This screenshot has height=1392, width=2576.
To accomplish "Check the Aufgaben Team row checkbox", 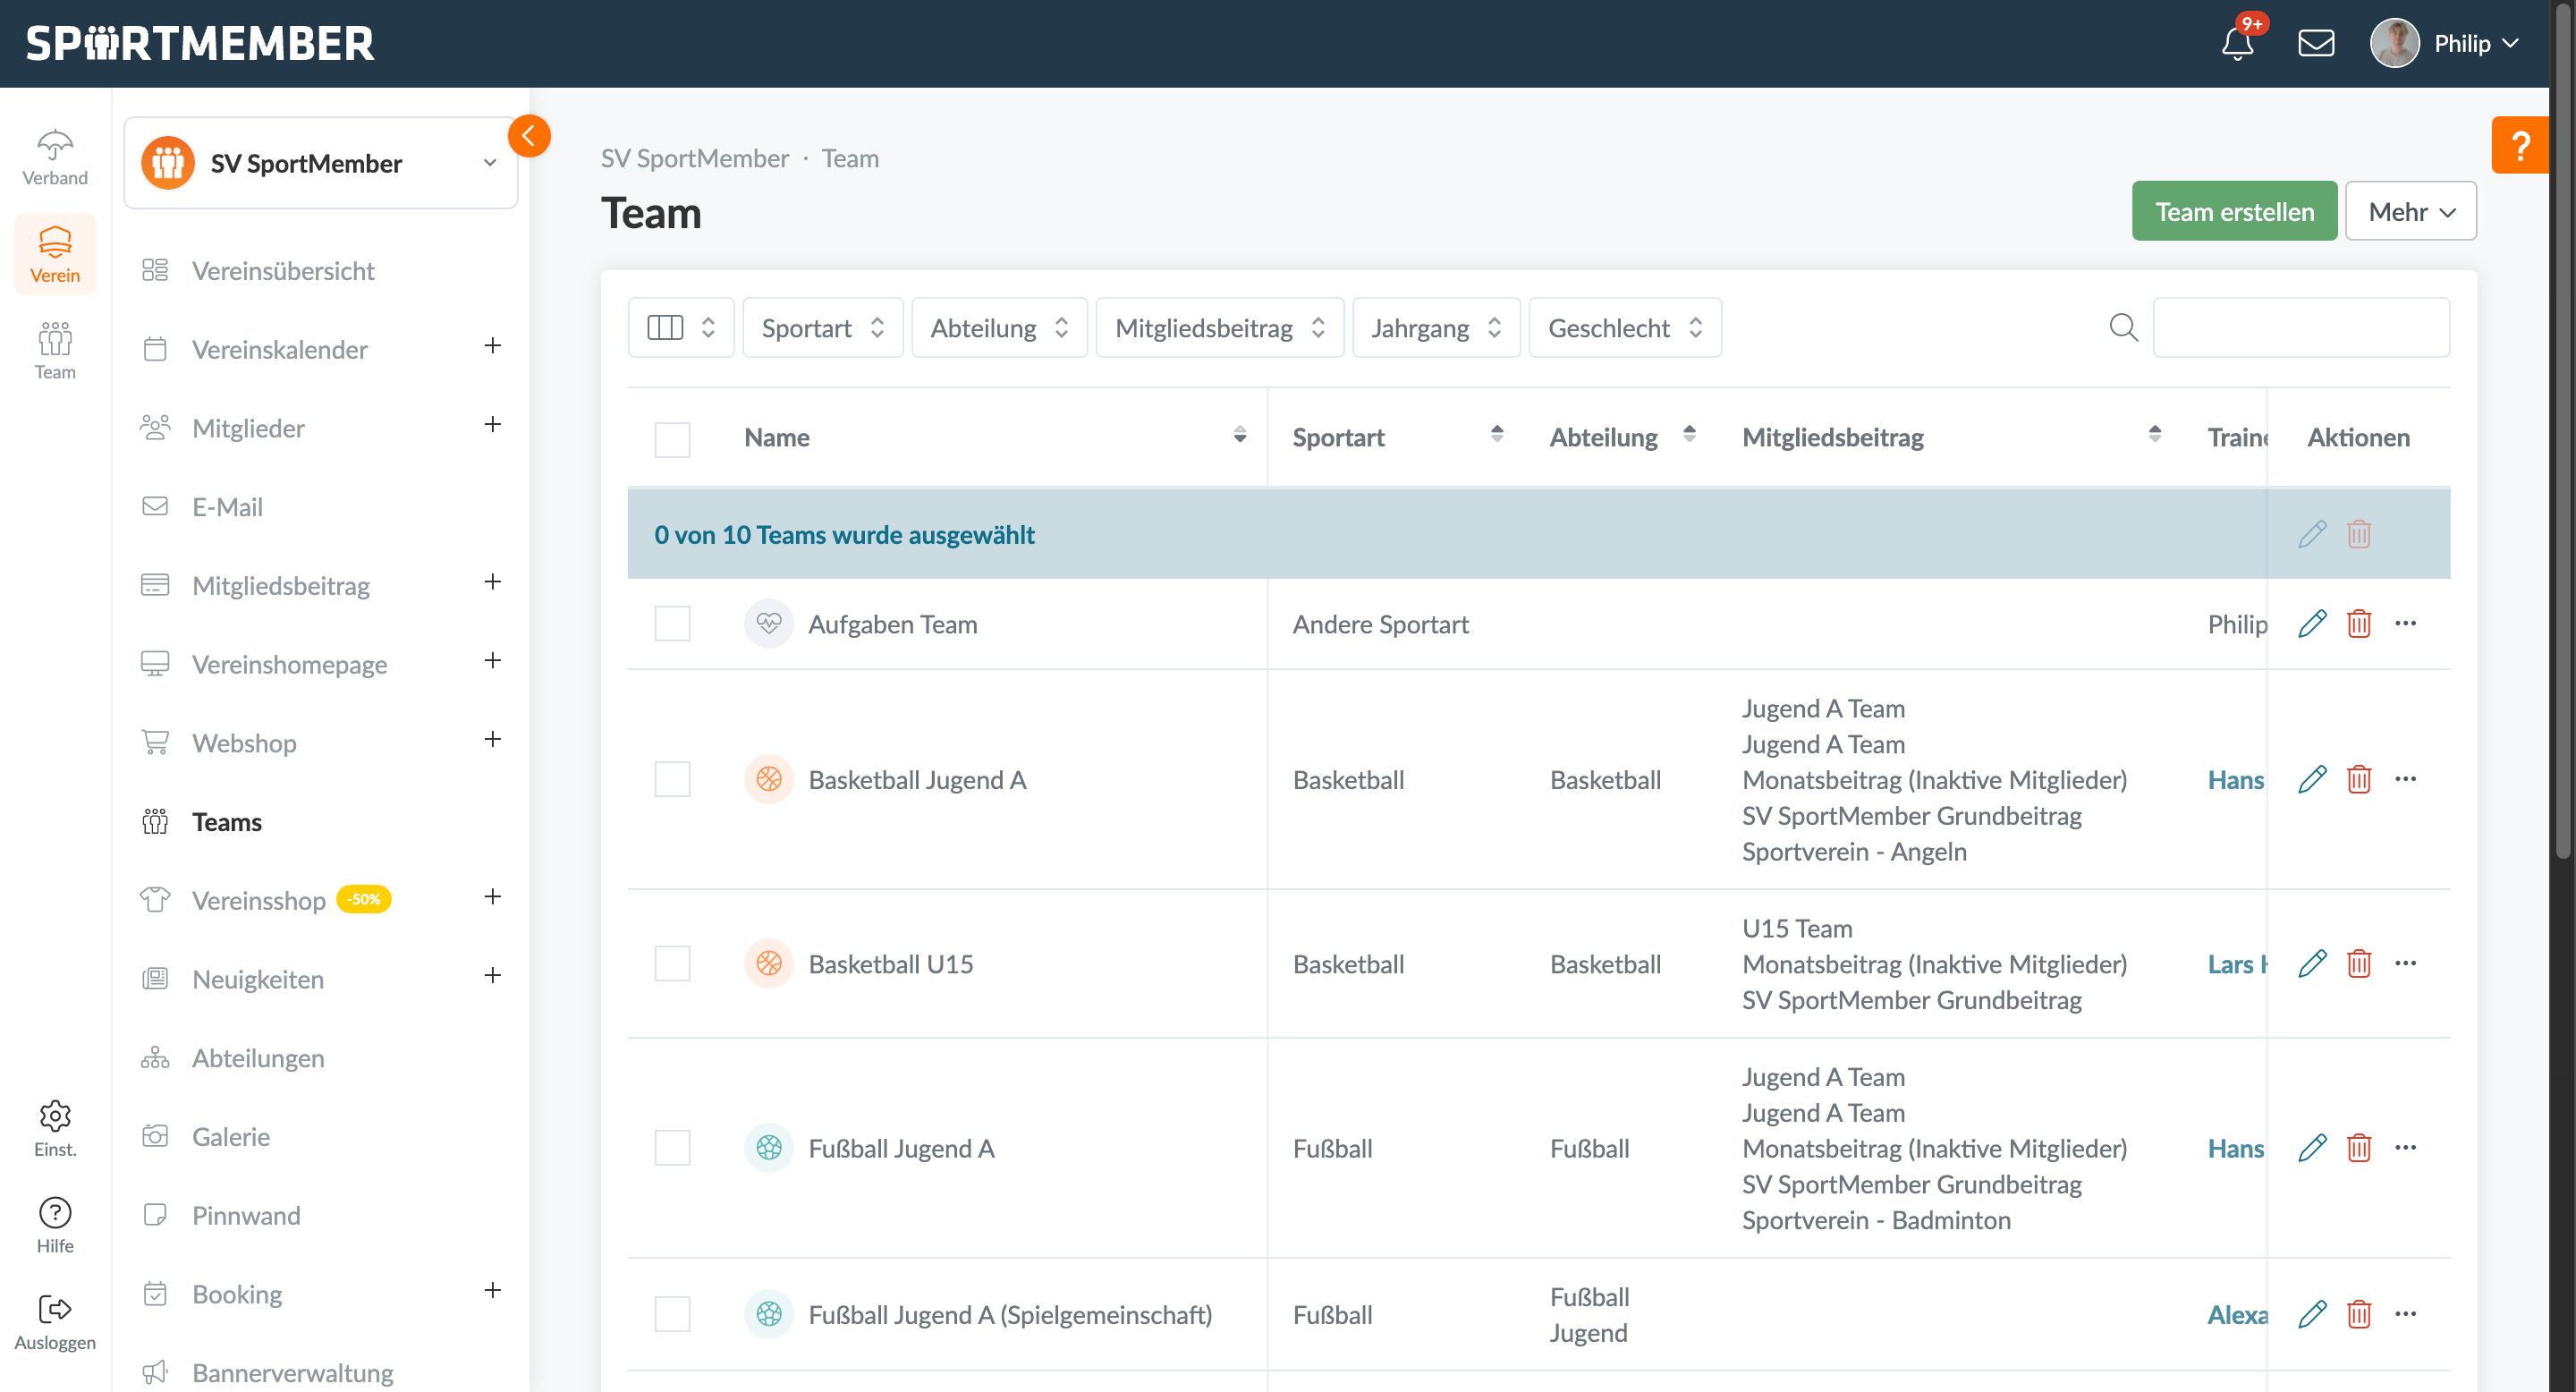I will [x=672, y=624].
